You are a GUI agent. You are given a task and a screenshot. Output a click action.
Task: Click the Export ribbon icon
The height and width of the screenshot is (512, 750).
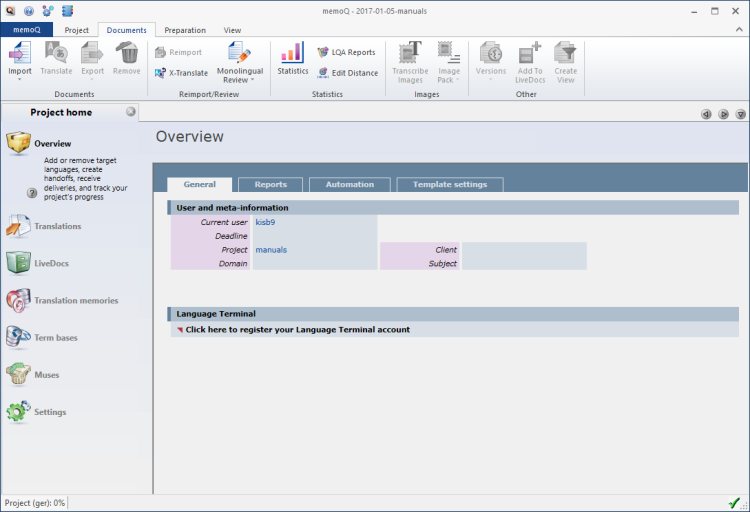point(92,53)
